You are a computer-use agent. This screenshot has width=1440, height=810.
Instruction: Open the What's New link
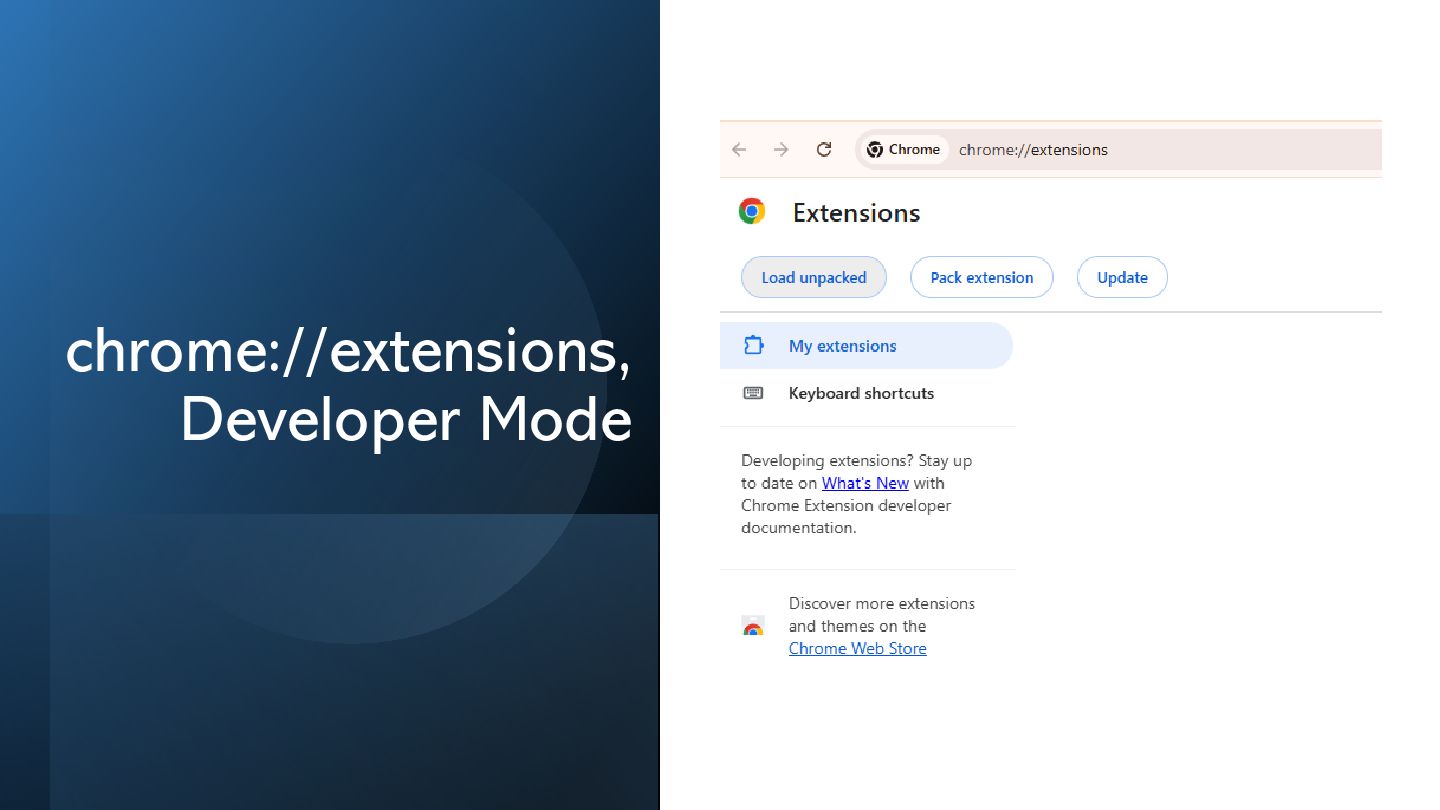(x=865, y=483)
